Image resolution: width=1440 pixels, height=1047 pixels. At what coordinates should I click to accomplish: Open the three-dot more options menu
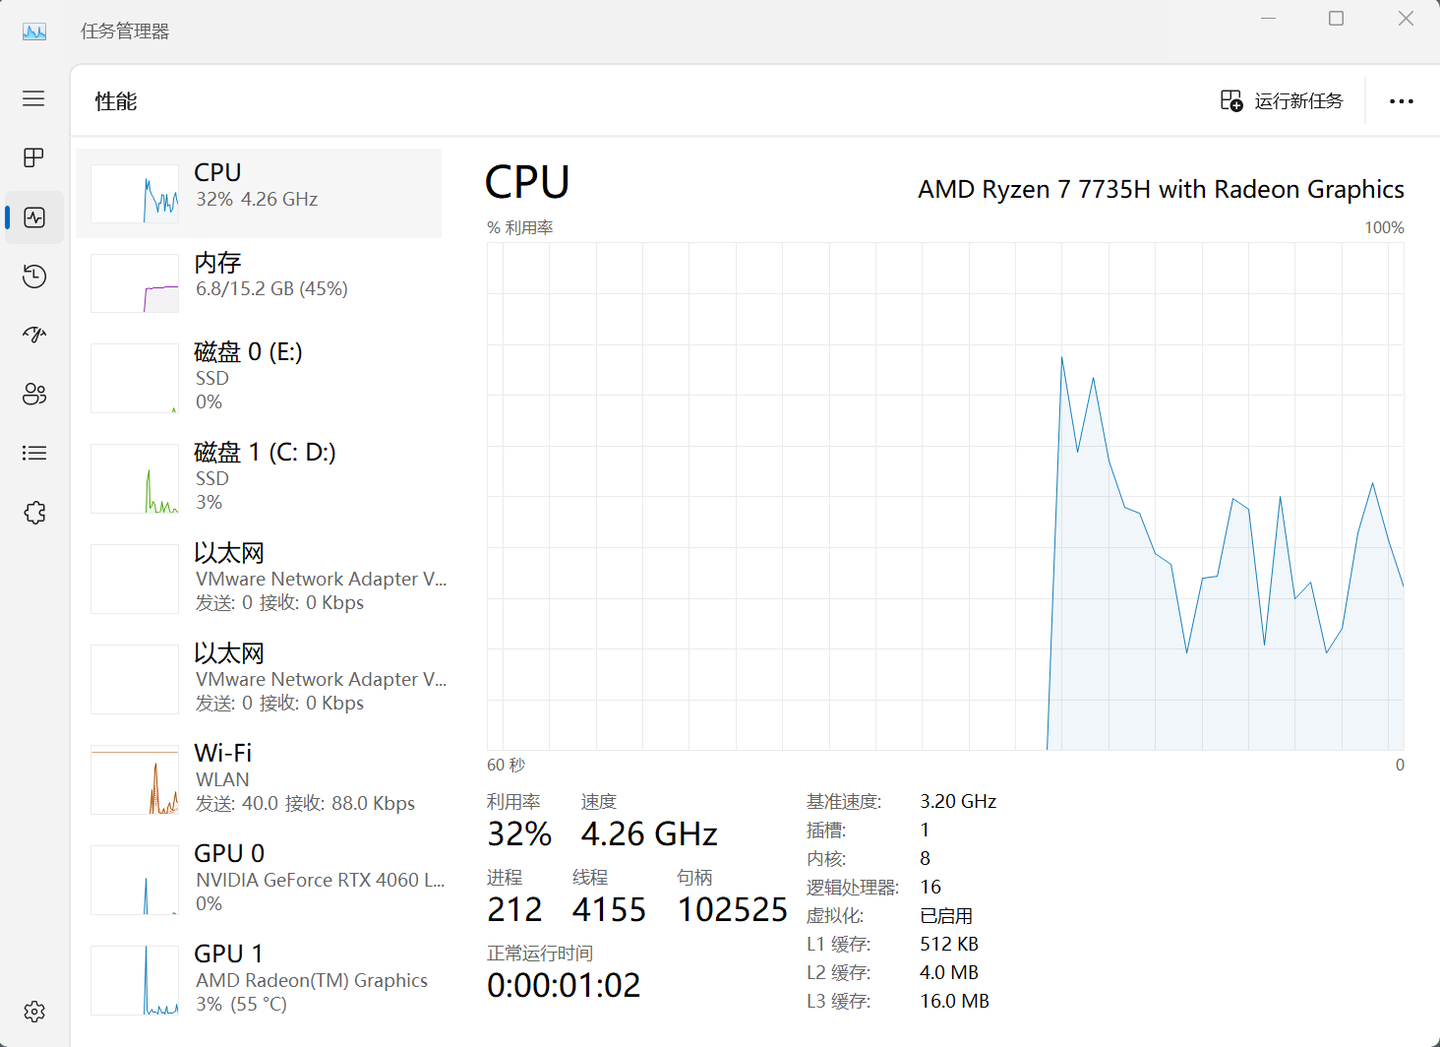(x=1401, y=101)
